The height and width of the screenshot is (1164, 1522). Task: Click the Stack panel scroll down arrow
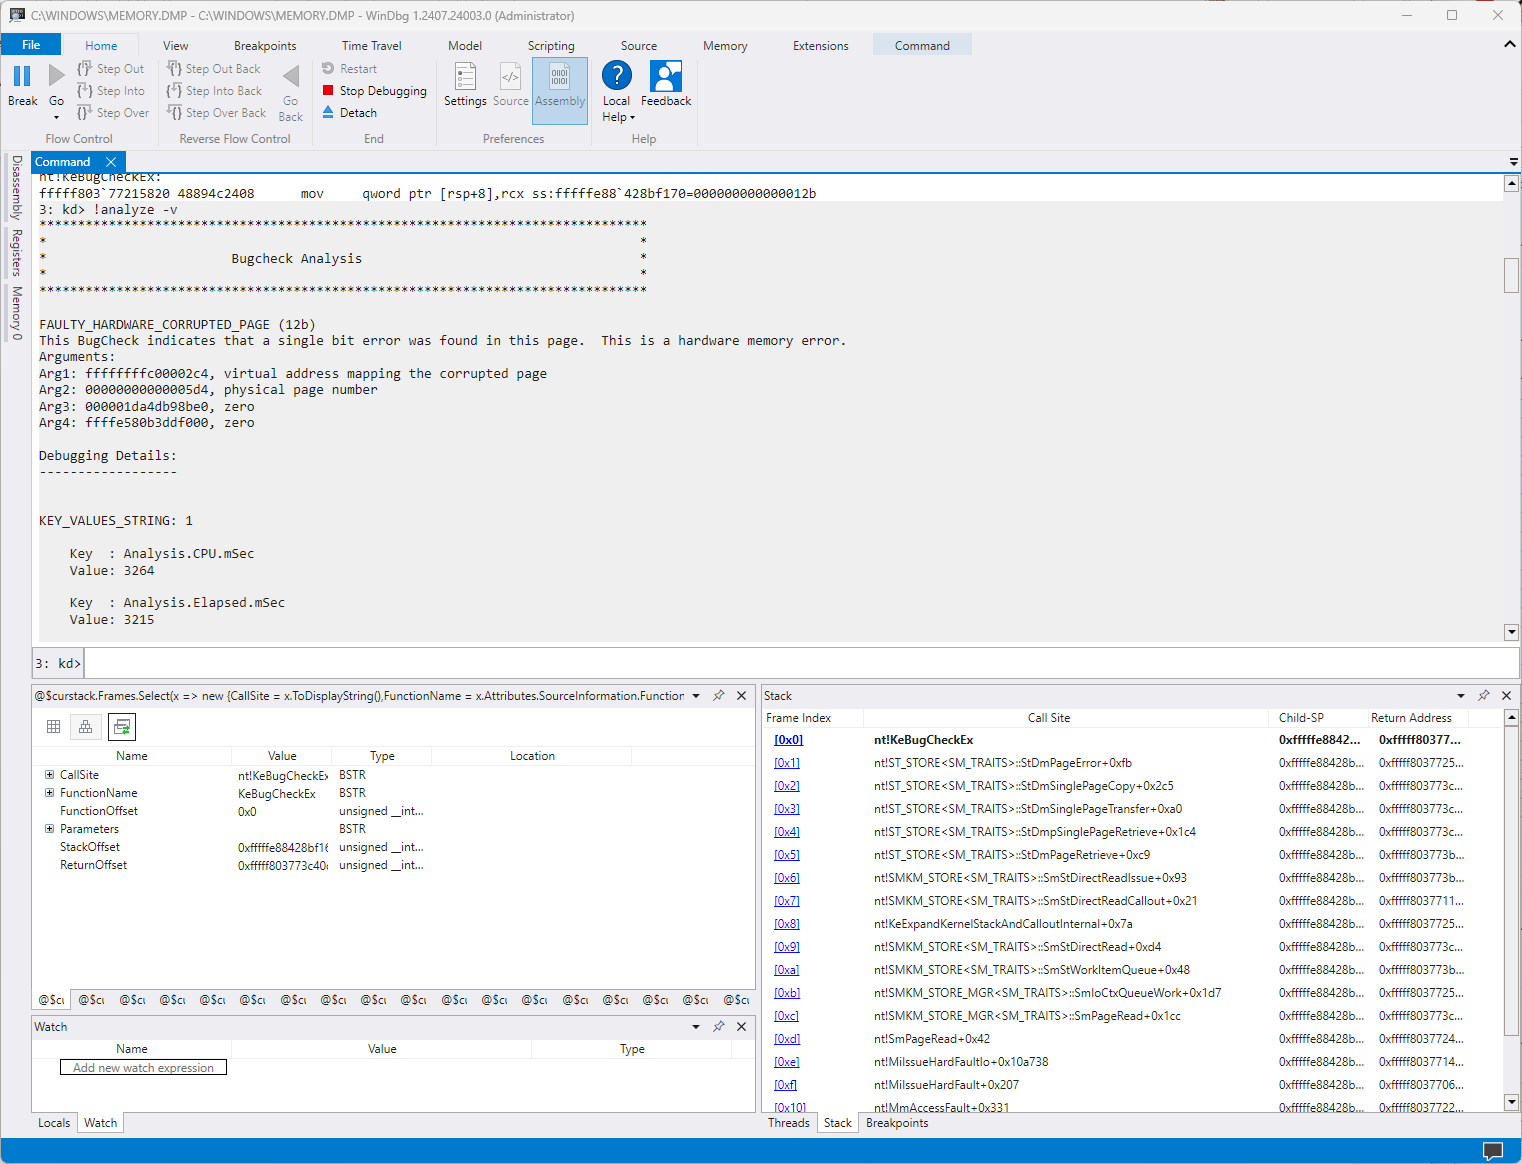[x=1512, y=1102]
